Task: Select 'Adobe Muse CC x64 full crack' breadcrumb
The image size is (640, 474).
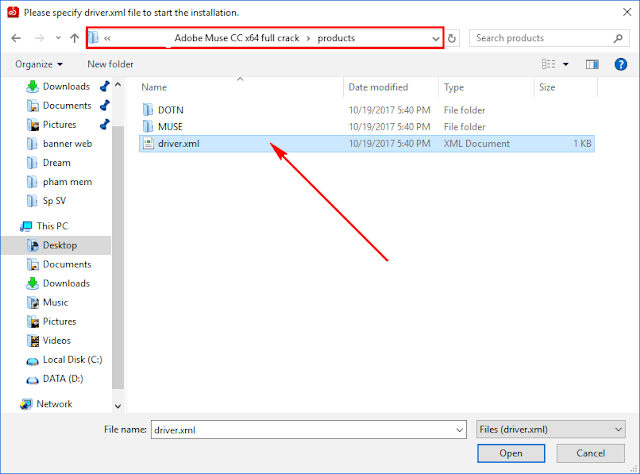Action: [x=237, y=38]
